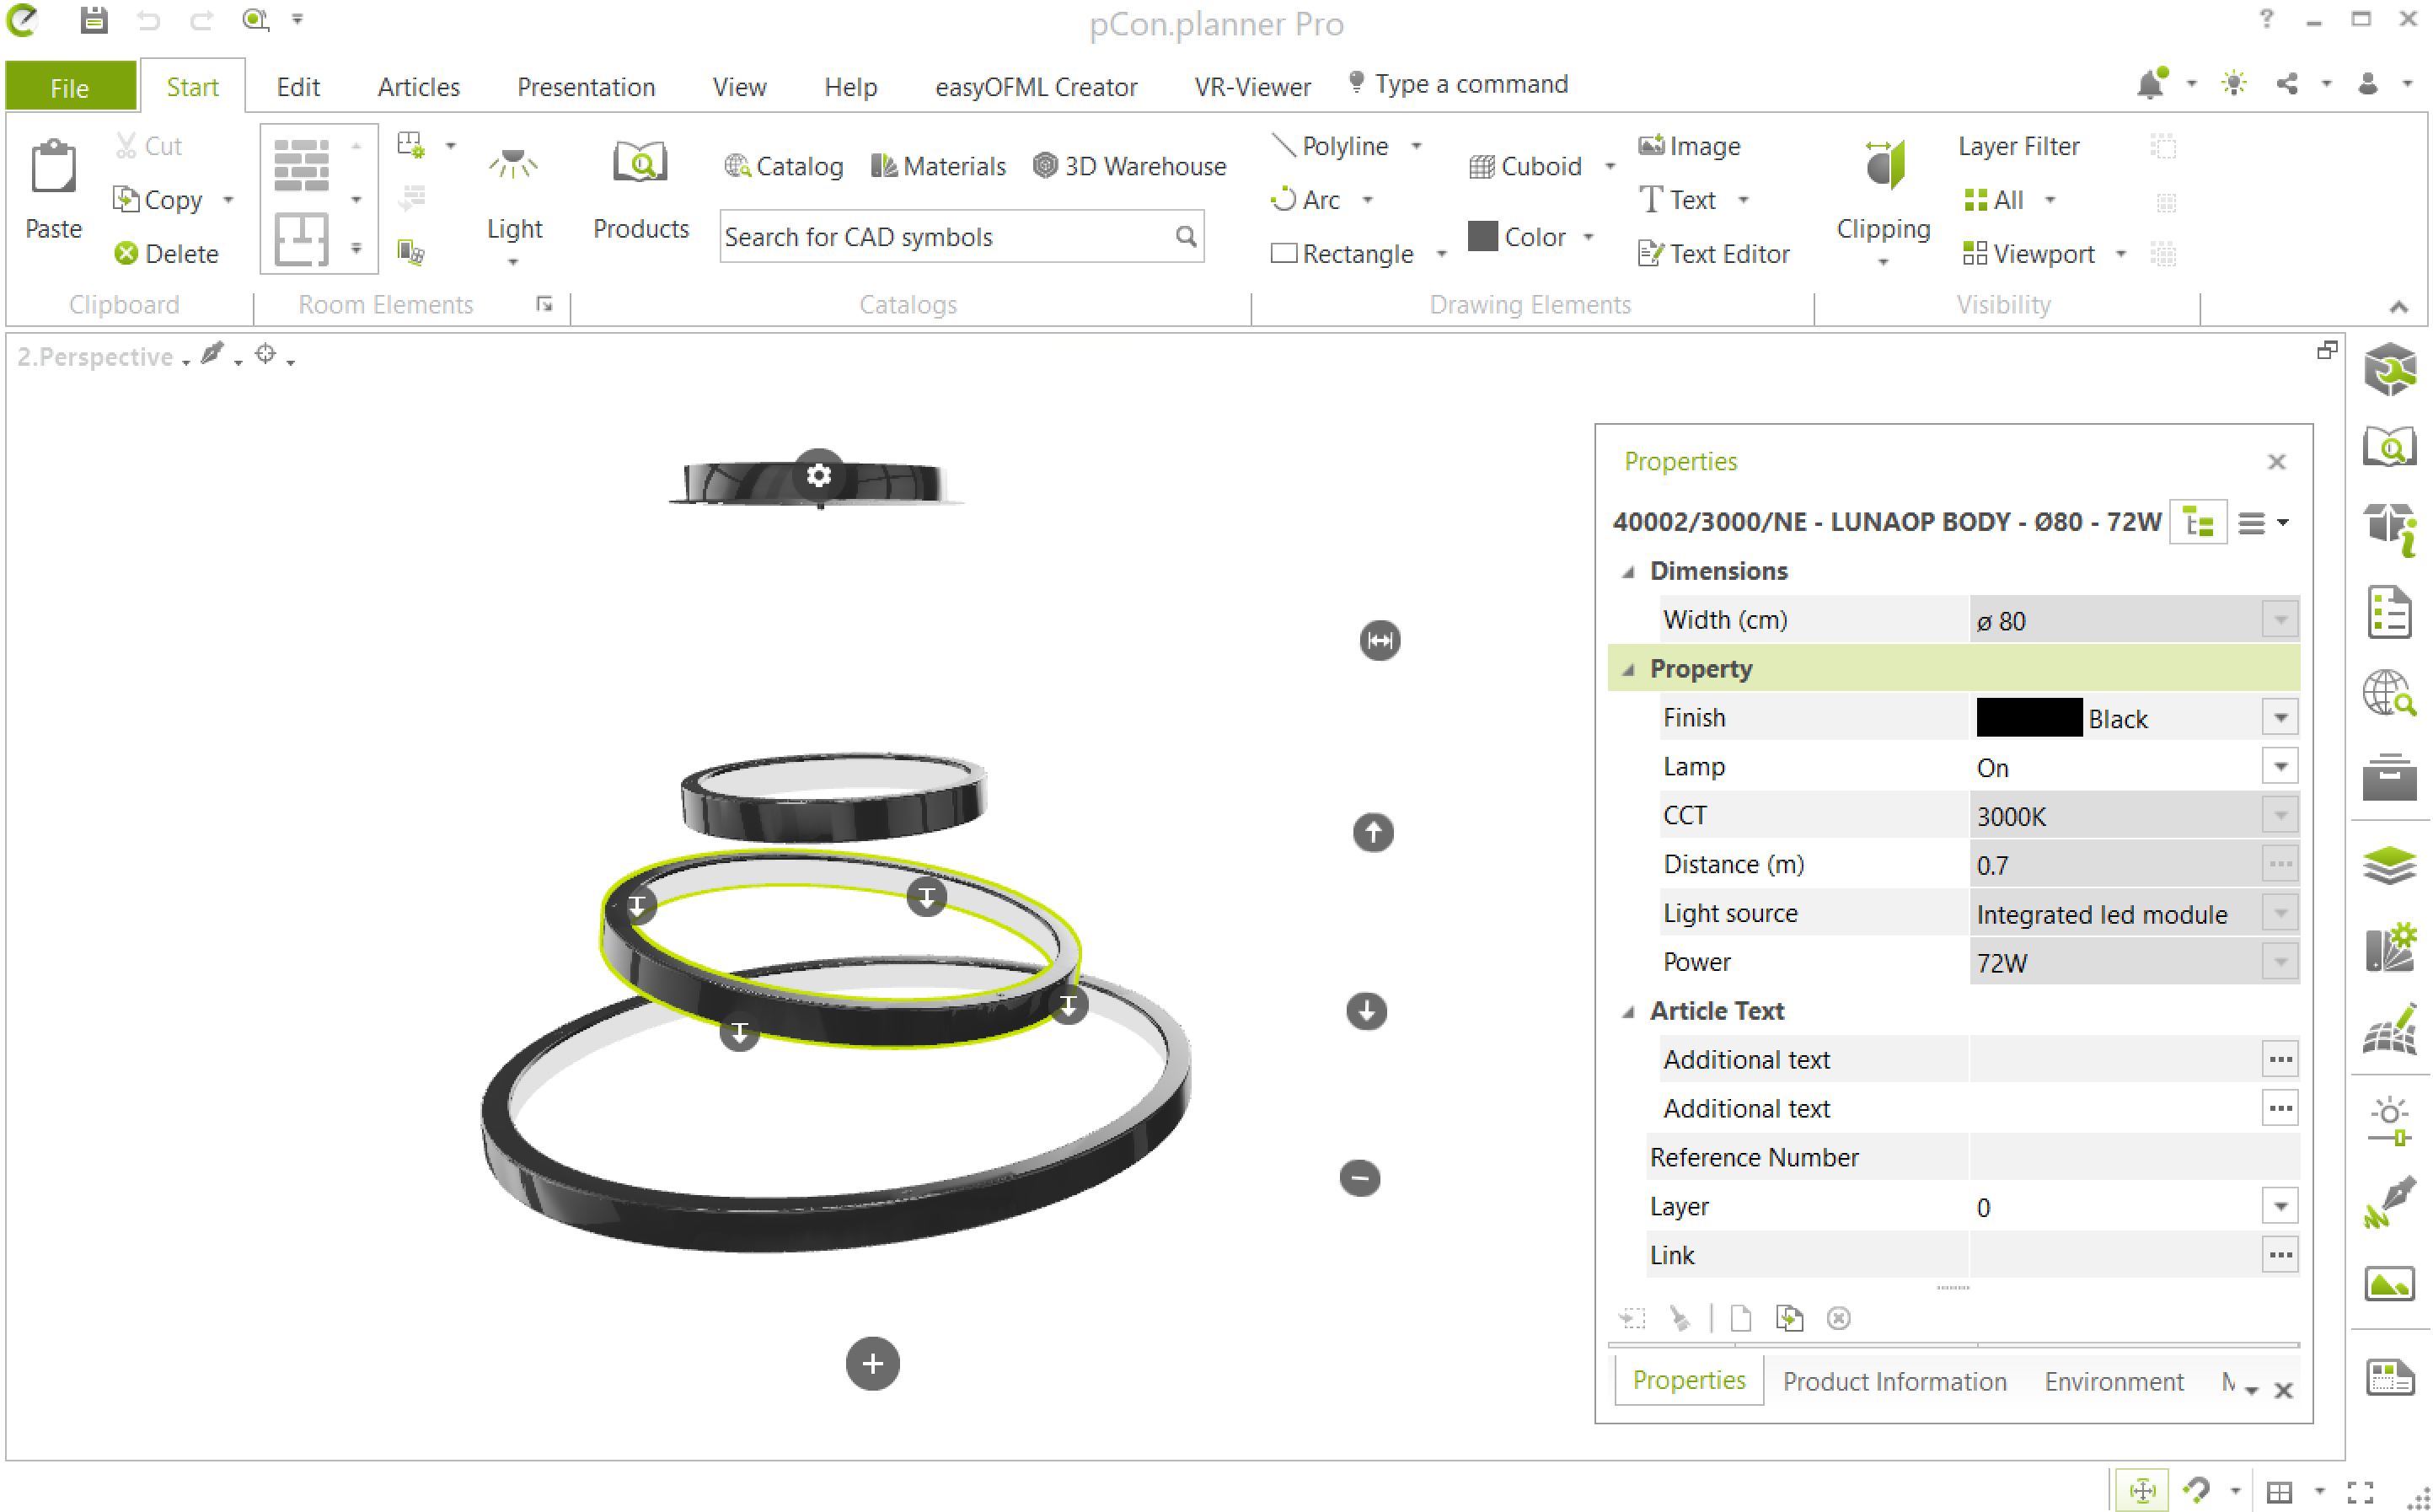Collapse the Article Text section

coord(1628,1012)
